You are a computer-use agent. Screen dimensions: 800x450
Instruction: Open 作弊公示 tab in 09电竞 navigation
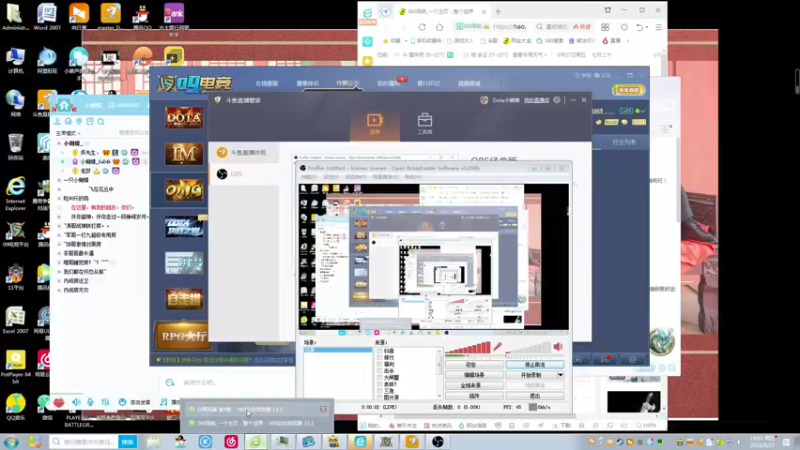tap(347, 83)
